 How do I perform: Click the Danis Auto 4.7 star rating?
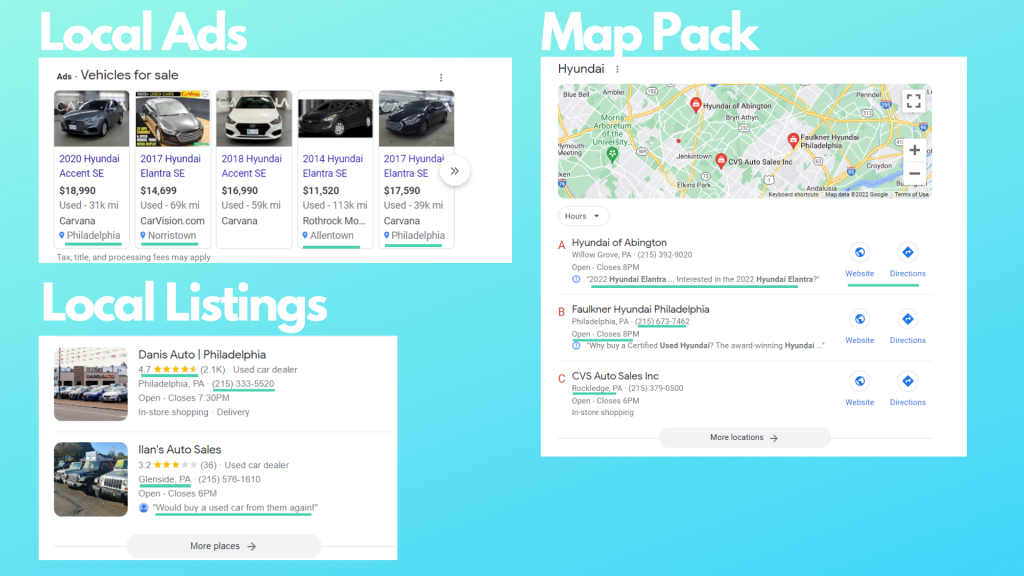[x=167, y=370]
